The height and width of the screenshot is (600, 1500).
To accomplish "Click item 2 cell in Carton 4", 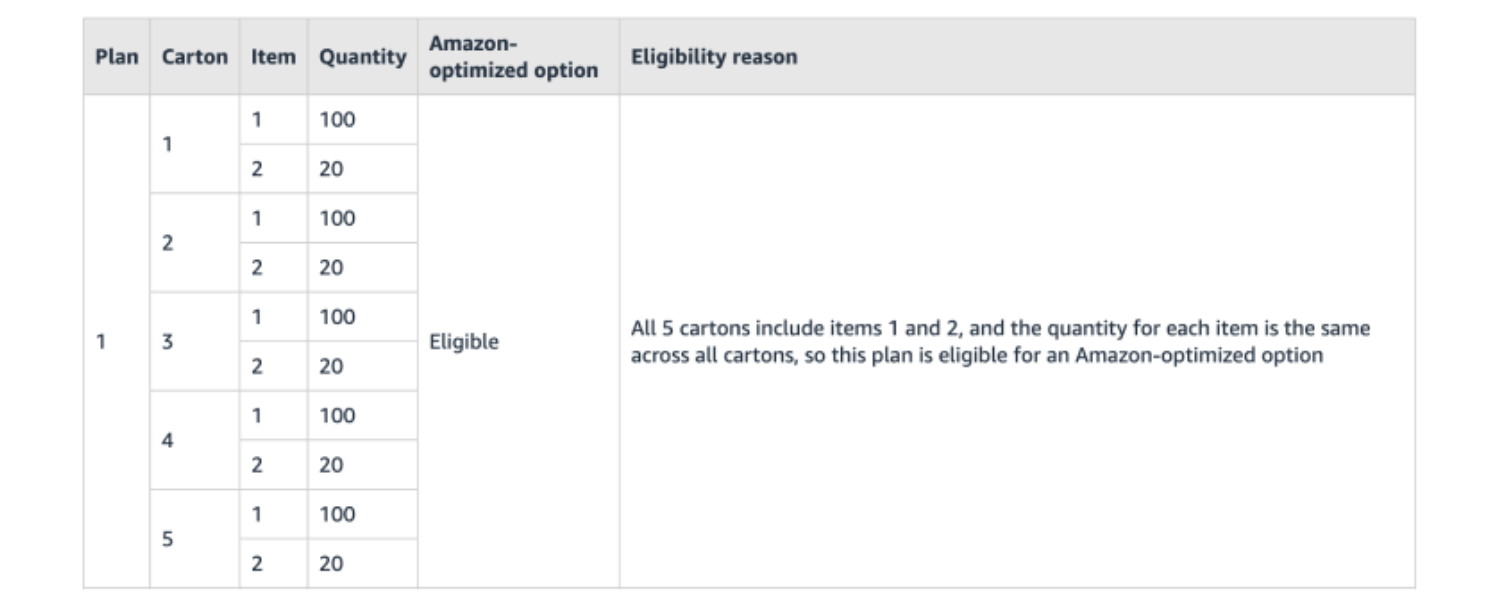I will click(257, 465).
